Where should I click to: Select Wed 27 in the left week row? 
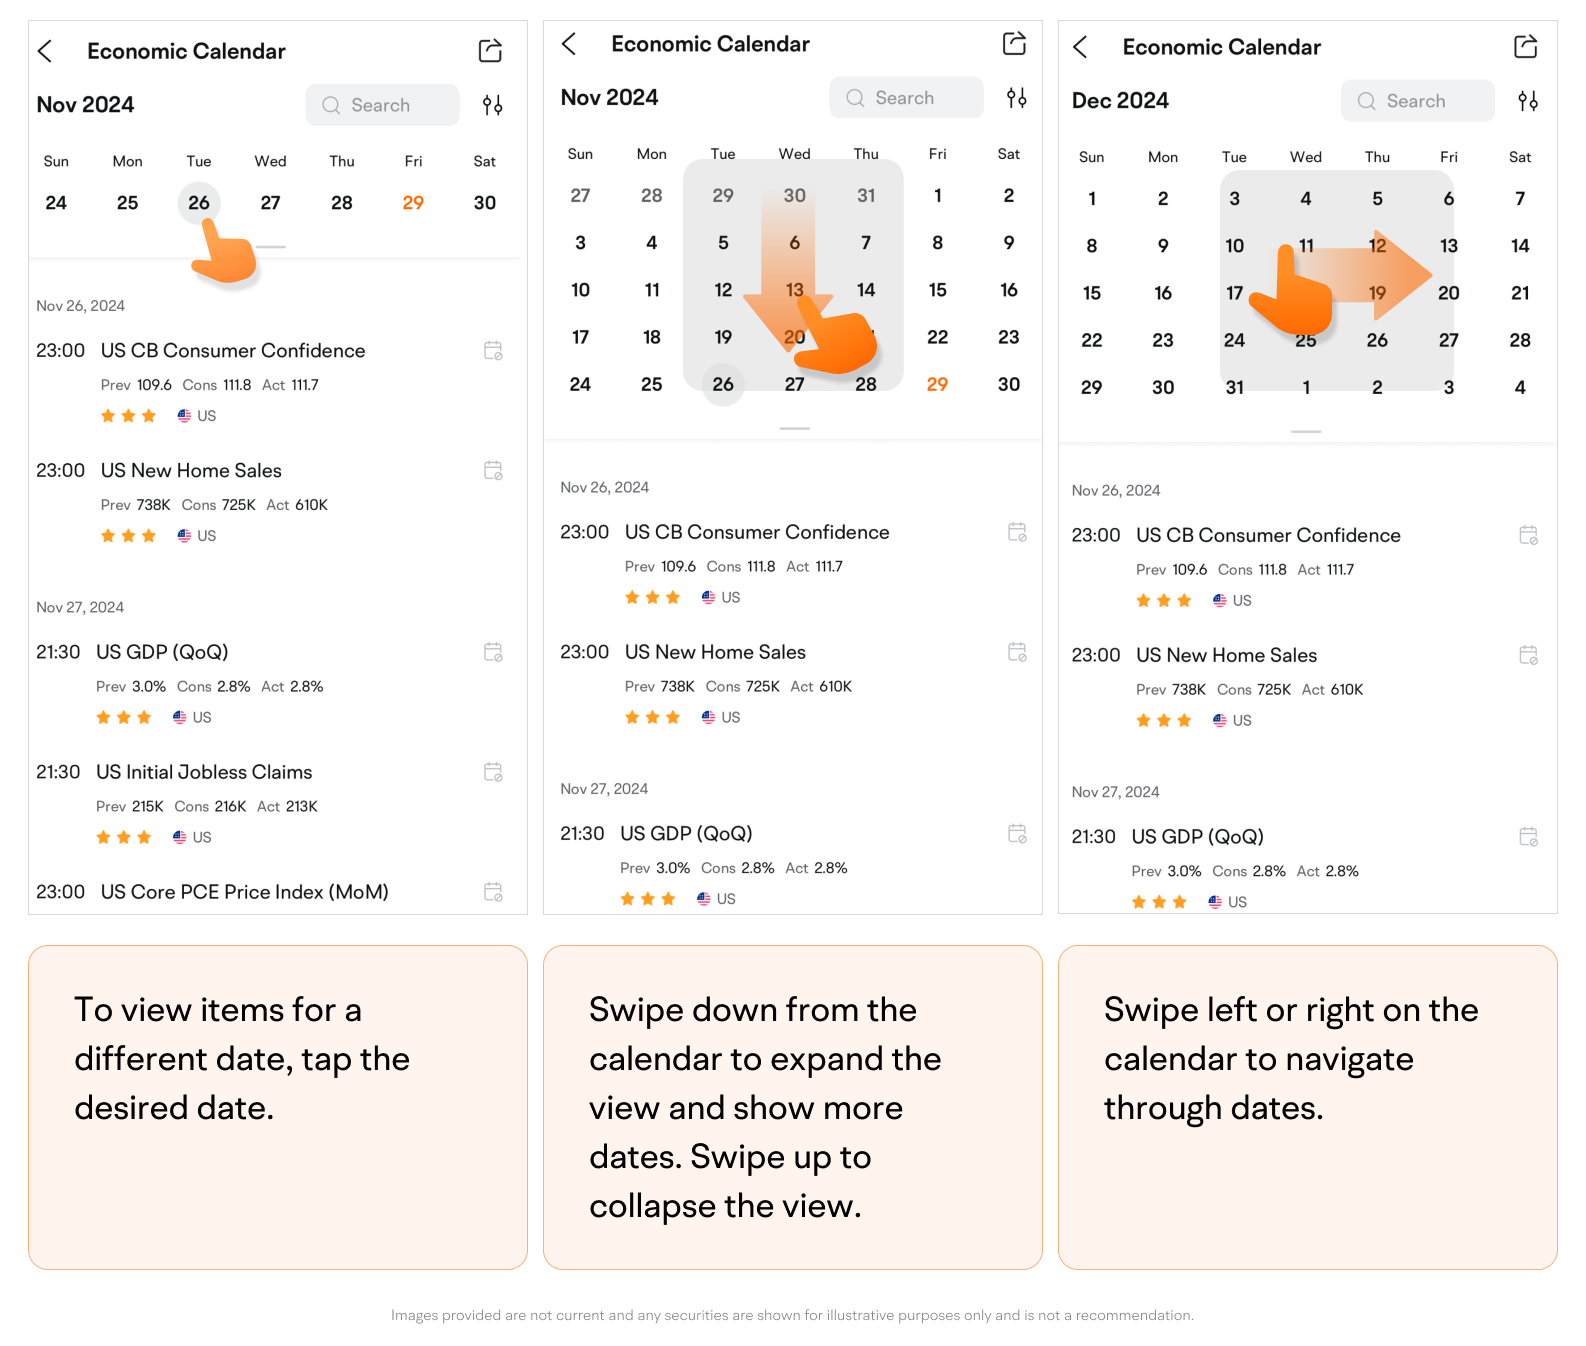[x=270, y=203]
